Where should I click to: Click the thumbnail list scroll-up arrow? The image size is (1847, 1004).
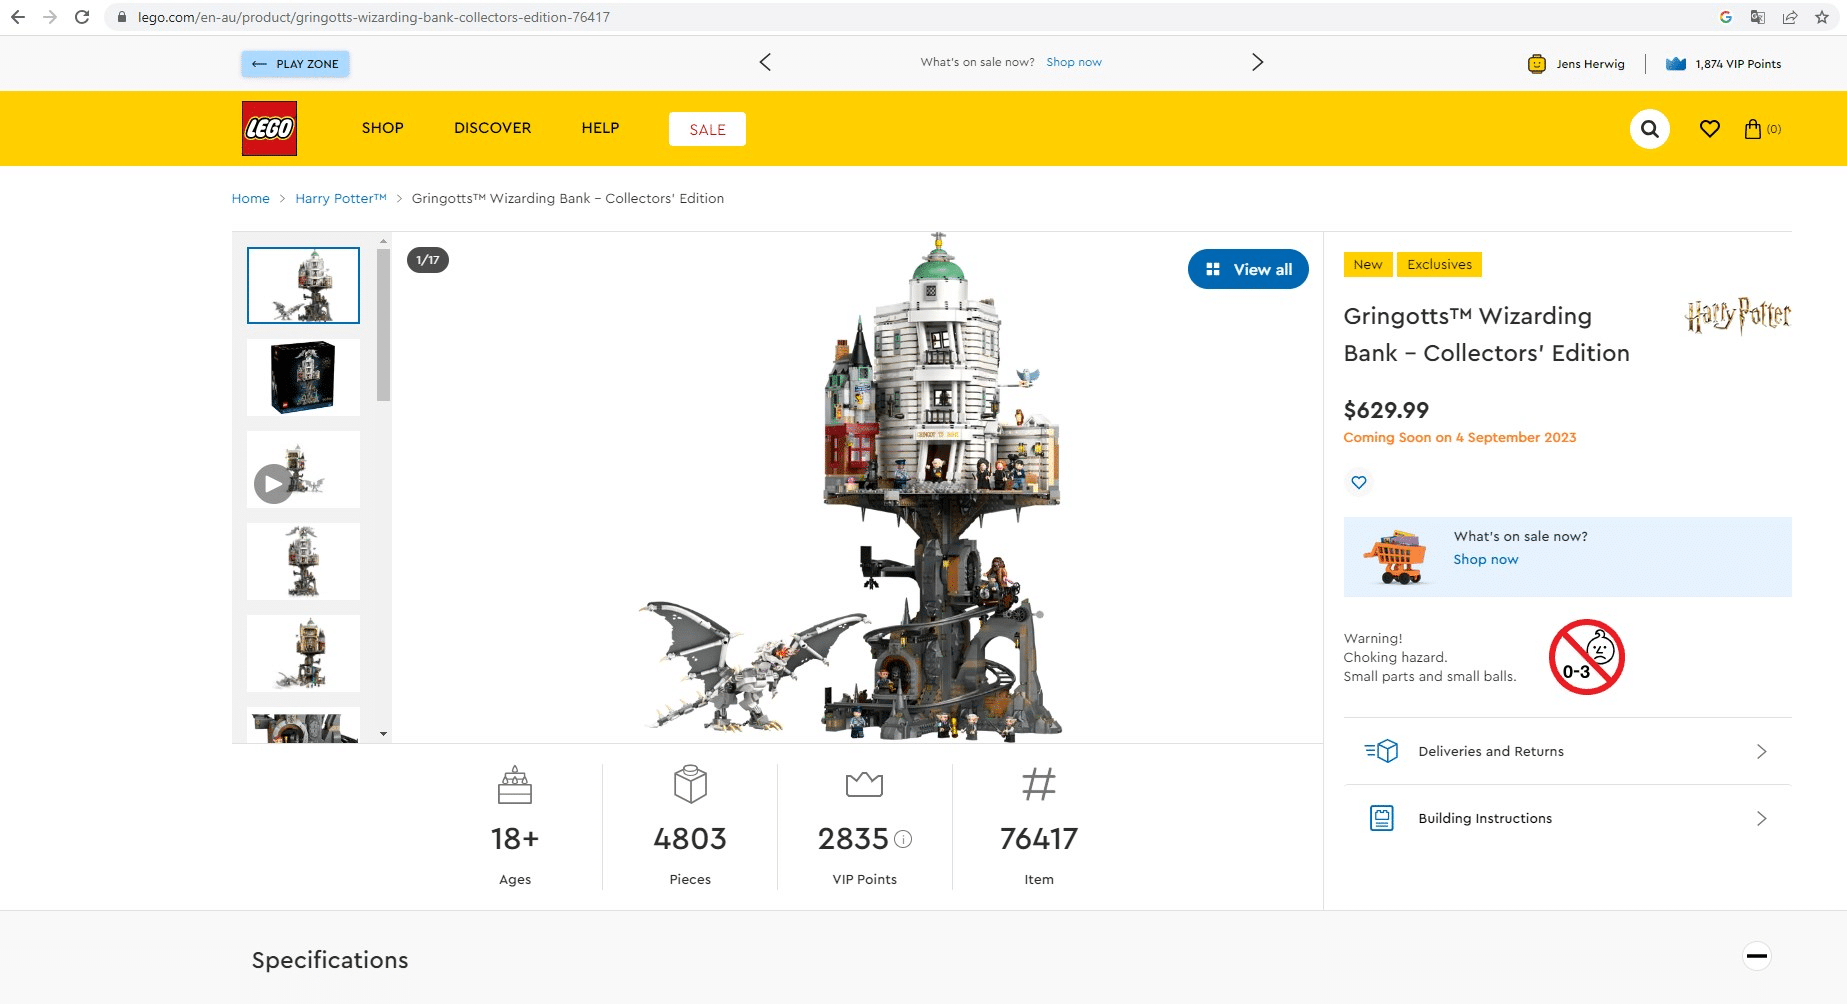(x=383, y=241)
